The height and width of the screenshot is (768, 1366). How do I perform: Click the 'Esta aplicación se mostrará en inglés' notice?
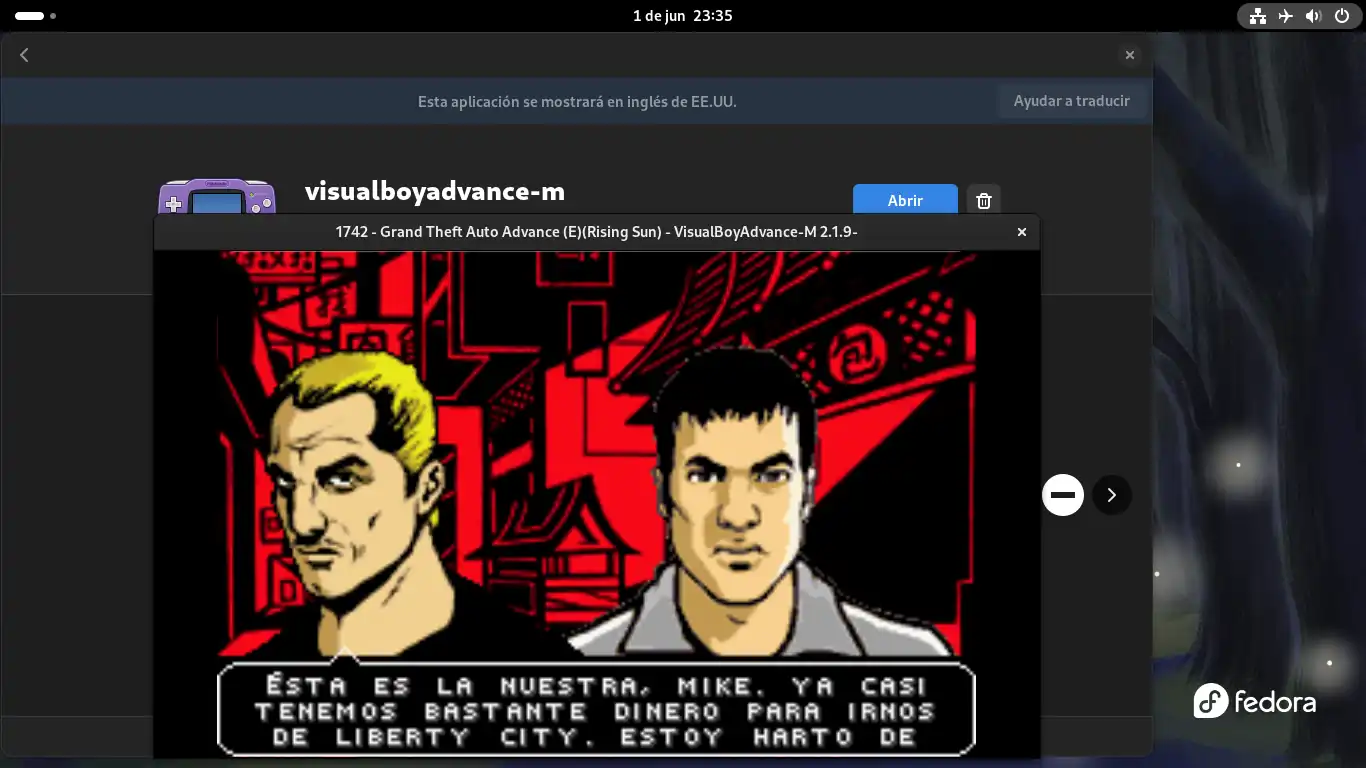[x=577, y=101]
